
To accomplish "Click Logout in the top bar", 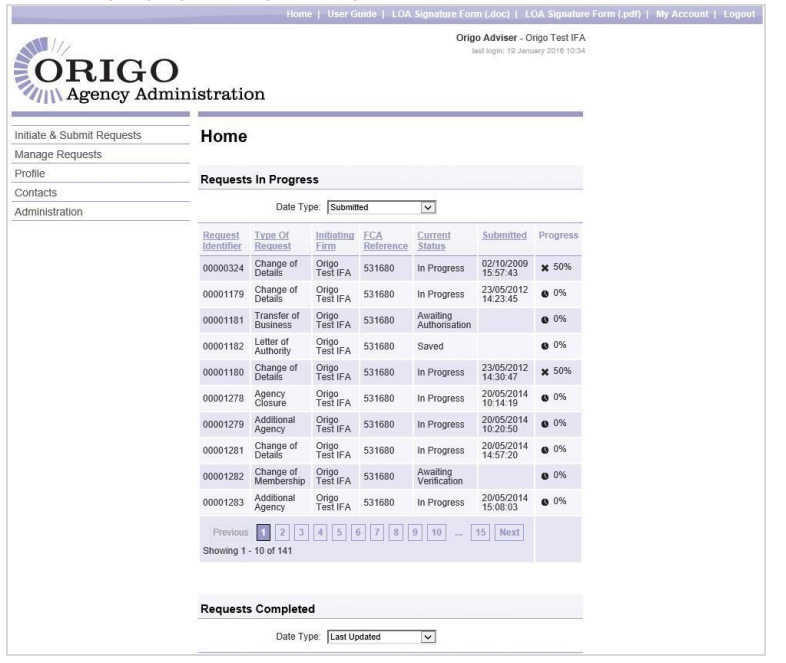I will pos(739,14).
